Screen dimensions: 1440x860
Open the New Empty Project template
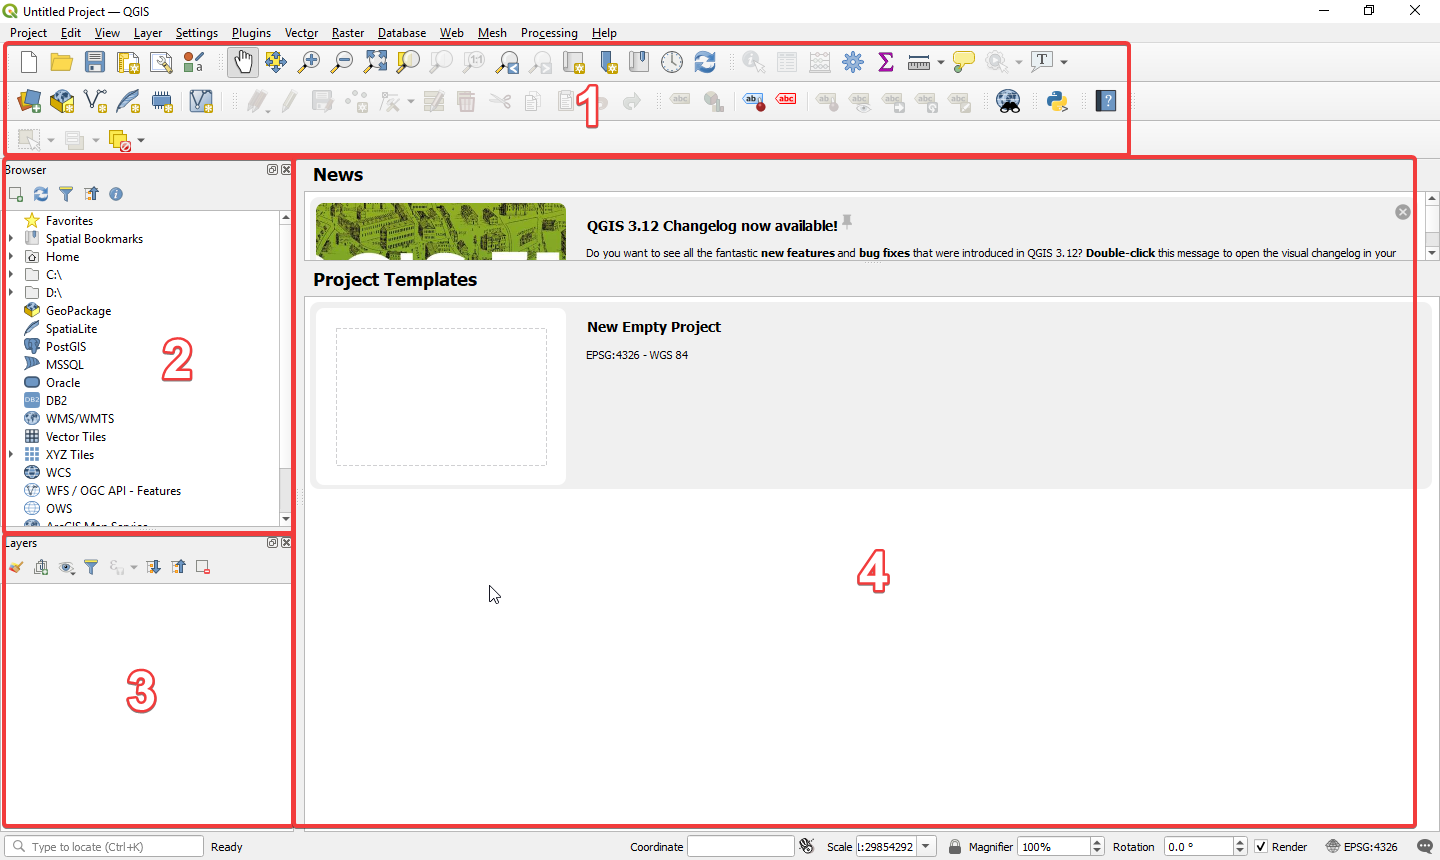tap(871, 397)
